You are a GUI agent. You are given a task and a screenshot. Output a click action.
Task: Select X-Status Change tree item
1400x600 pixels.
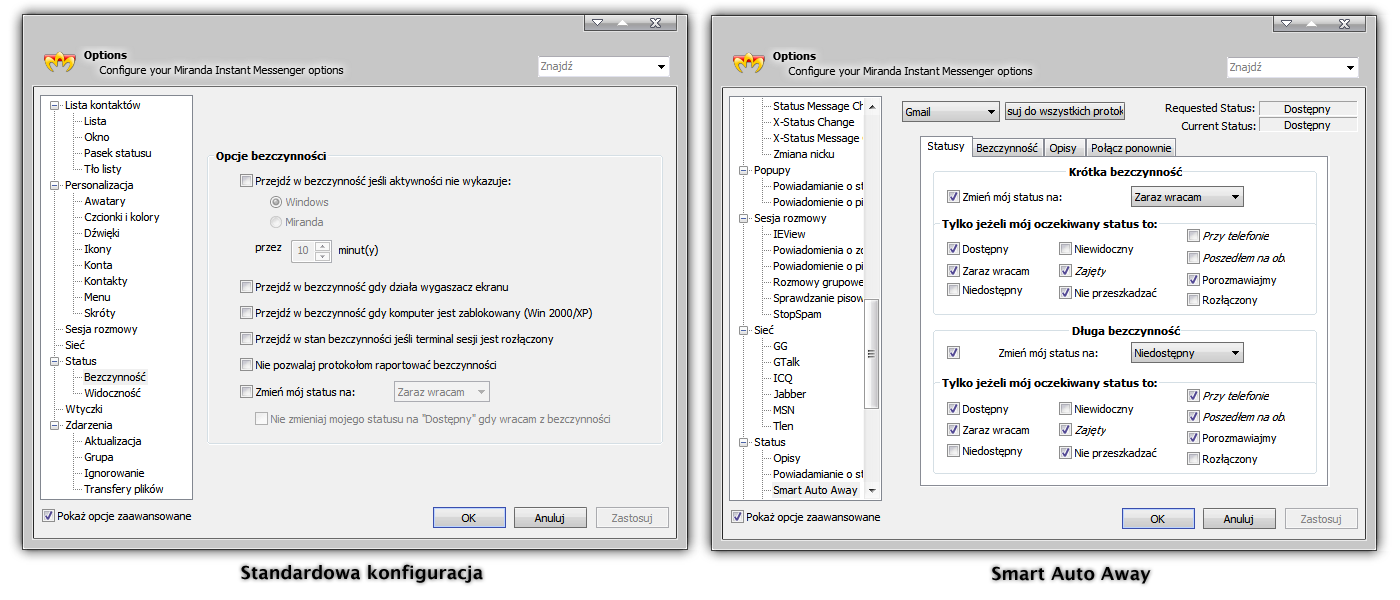814,122
